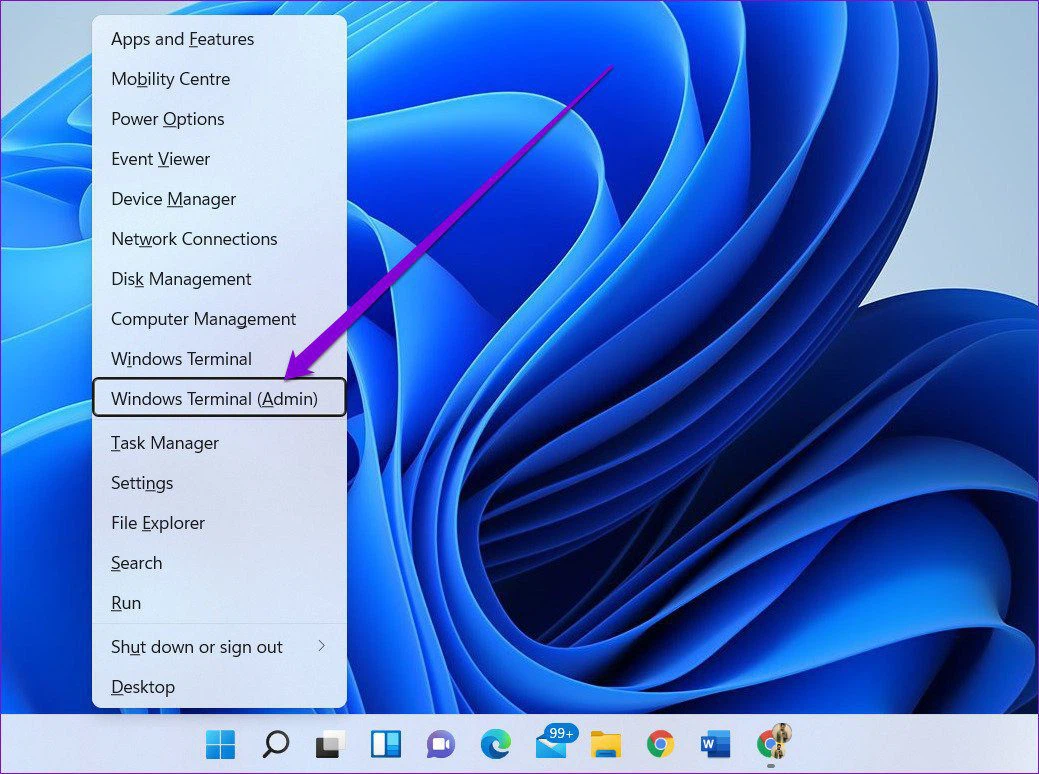Choose Task Manager in the context menu
This screenshot has height=774, width=1039.
click(165, 443)
